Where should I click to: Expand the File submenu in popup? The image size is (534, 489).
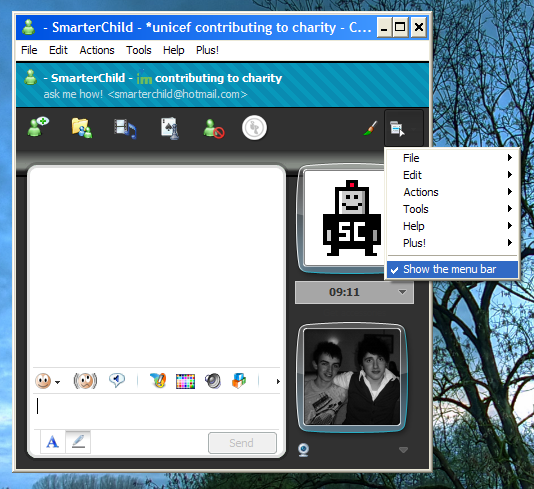point(452,158)
